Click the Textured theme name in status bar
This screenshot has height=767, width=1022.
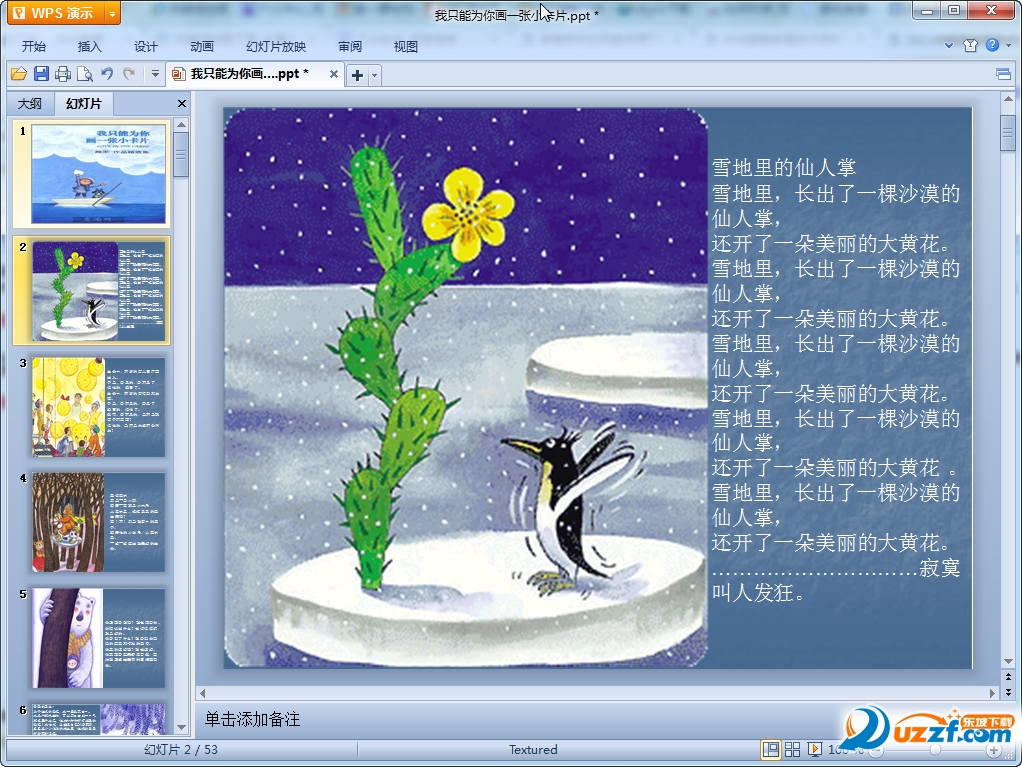click(533, 750)
